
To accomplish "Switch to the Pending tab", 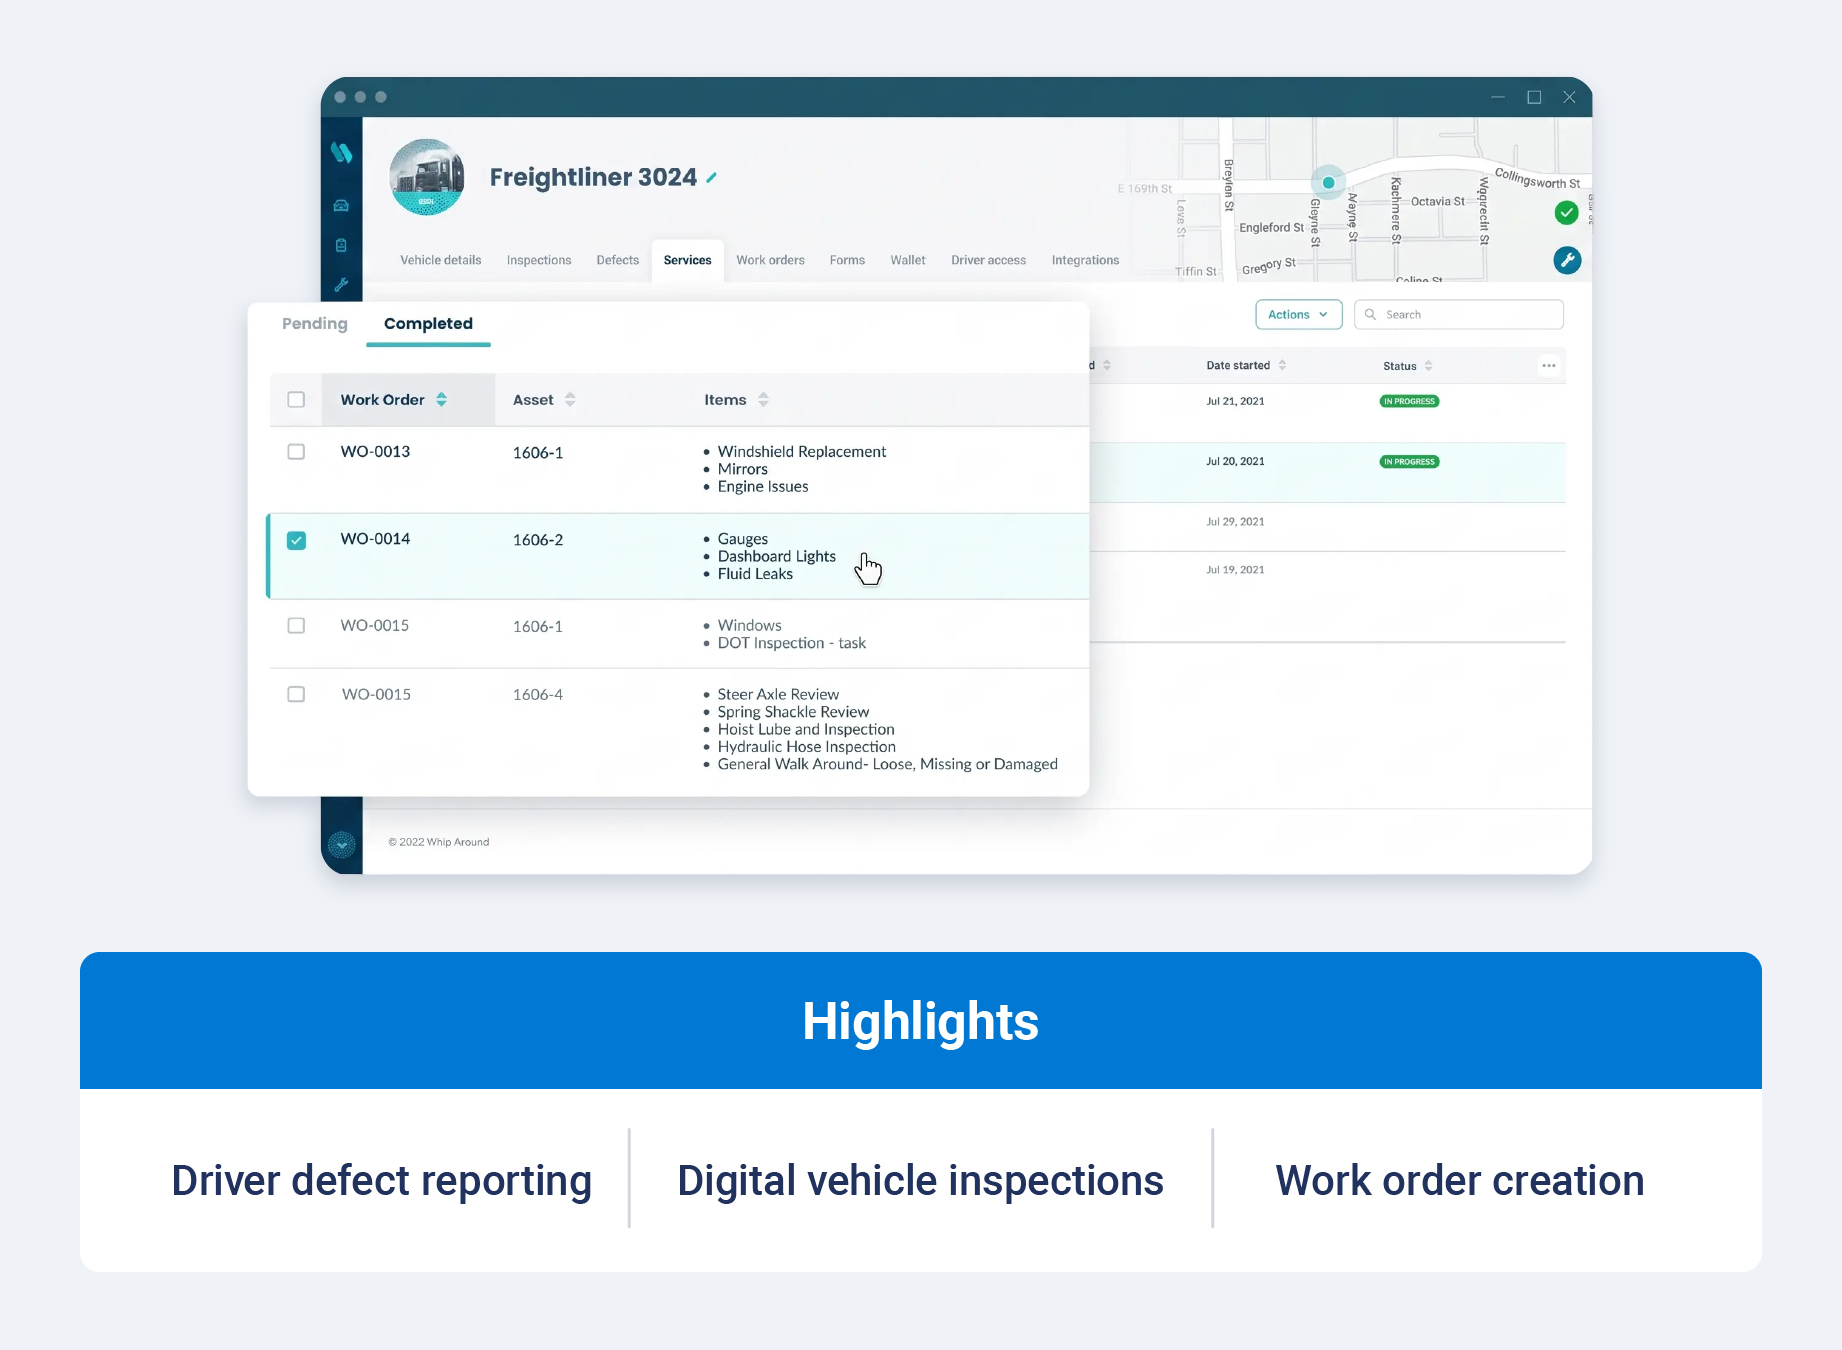I will coord(315,323).
